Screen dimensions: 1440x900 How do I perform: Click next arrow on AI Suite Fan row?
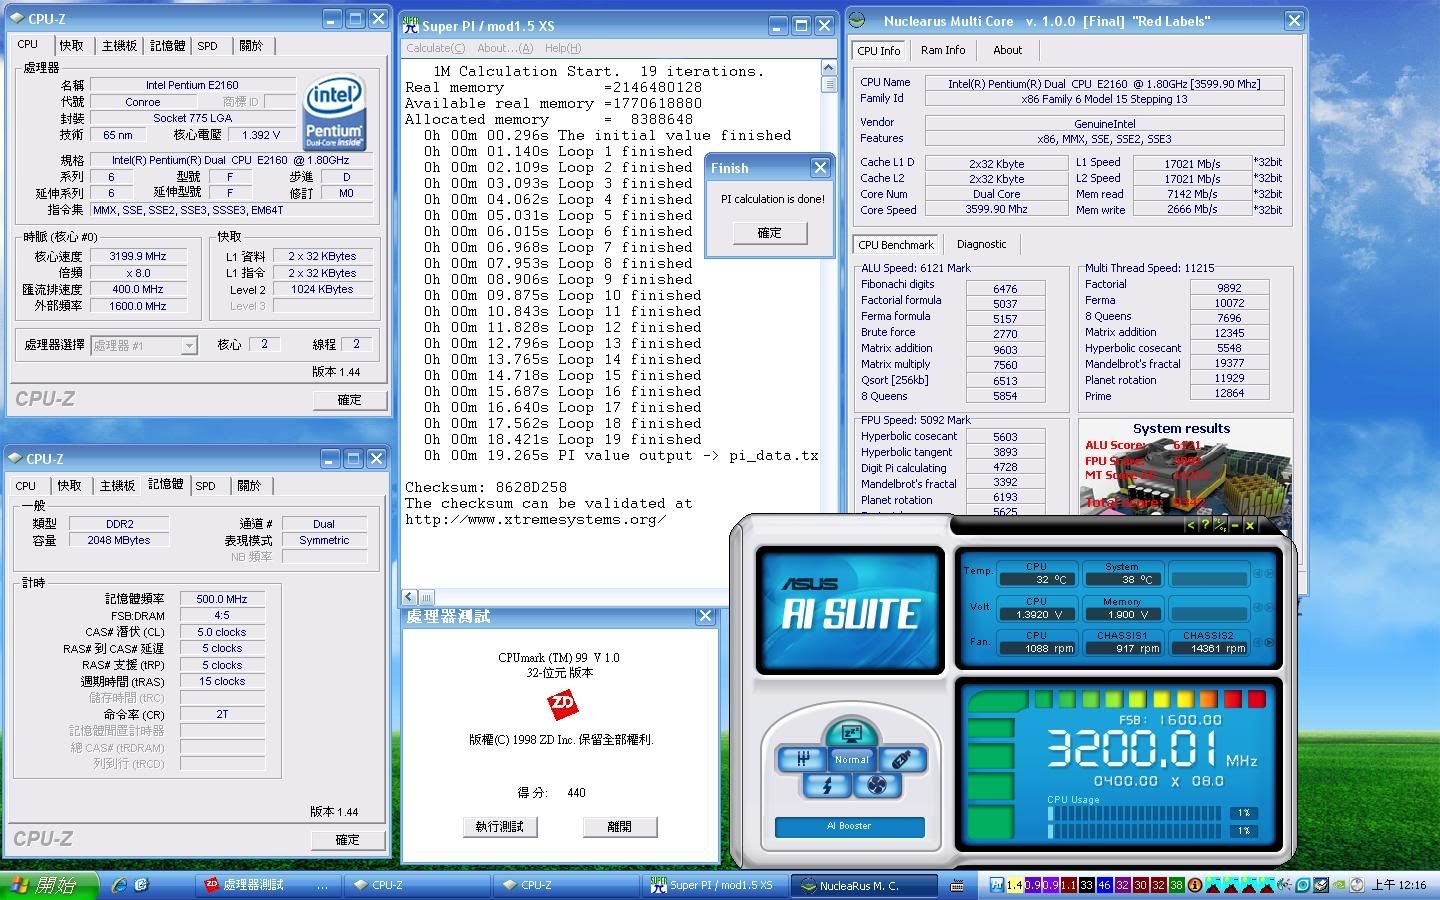point(1268,642)
